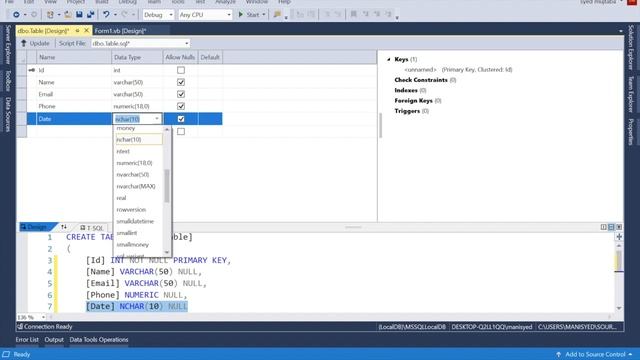Click the bookmark toolbar icon
Viewport: 640px width, 360px height.
pos(354,14)
